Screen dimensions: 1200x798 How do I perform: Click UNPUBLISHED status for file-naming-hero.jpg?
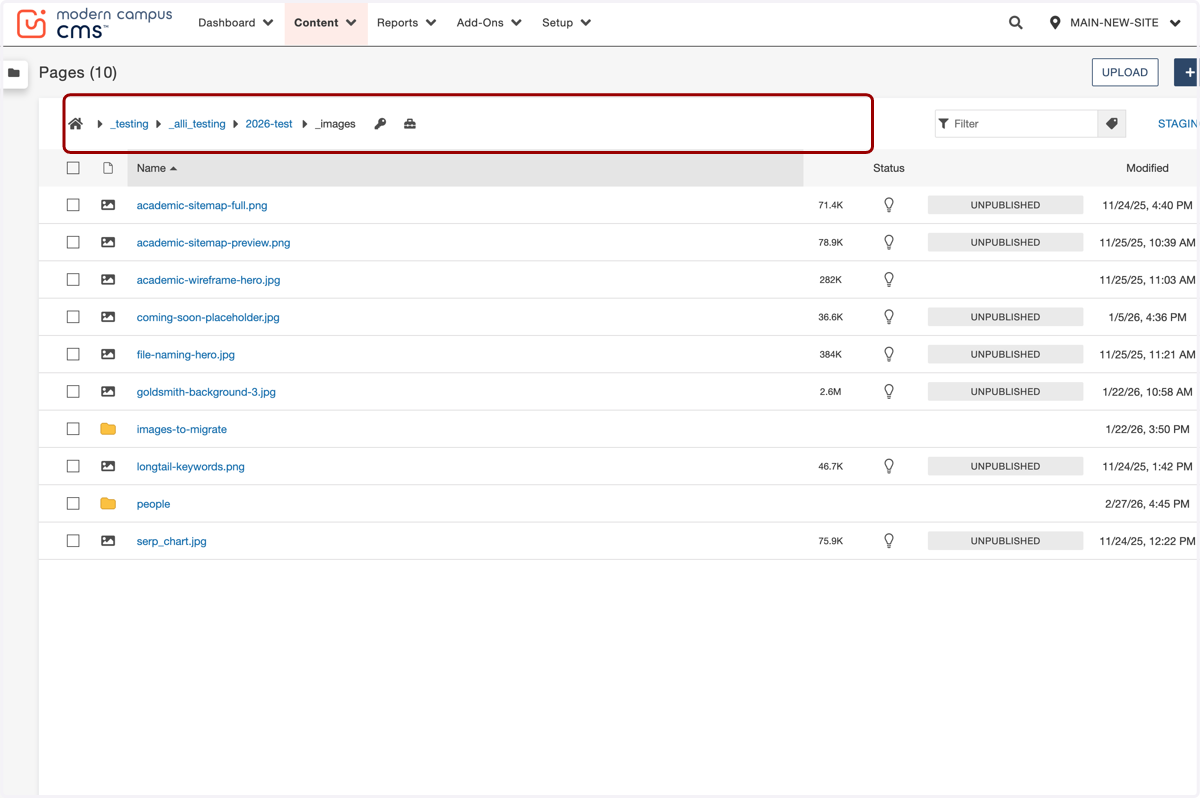[x=1005, y=354]
